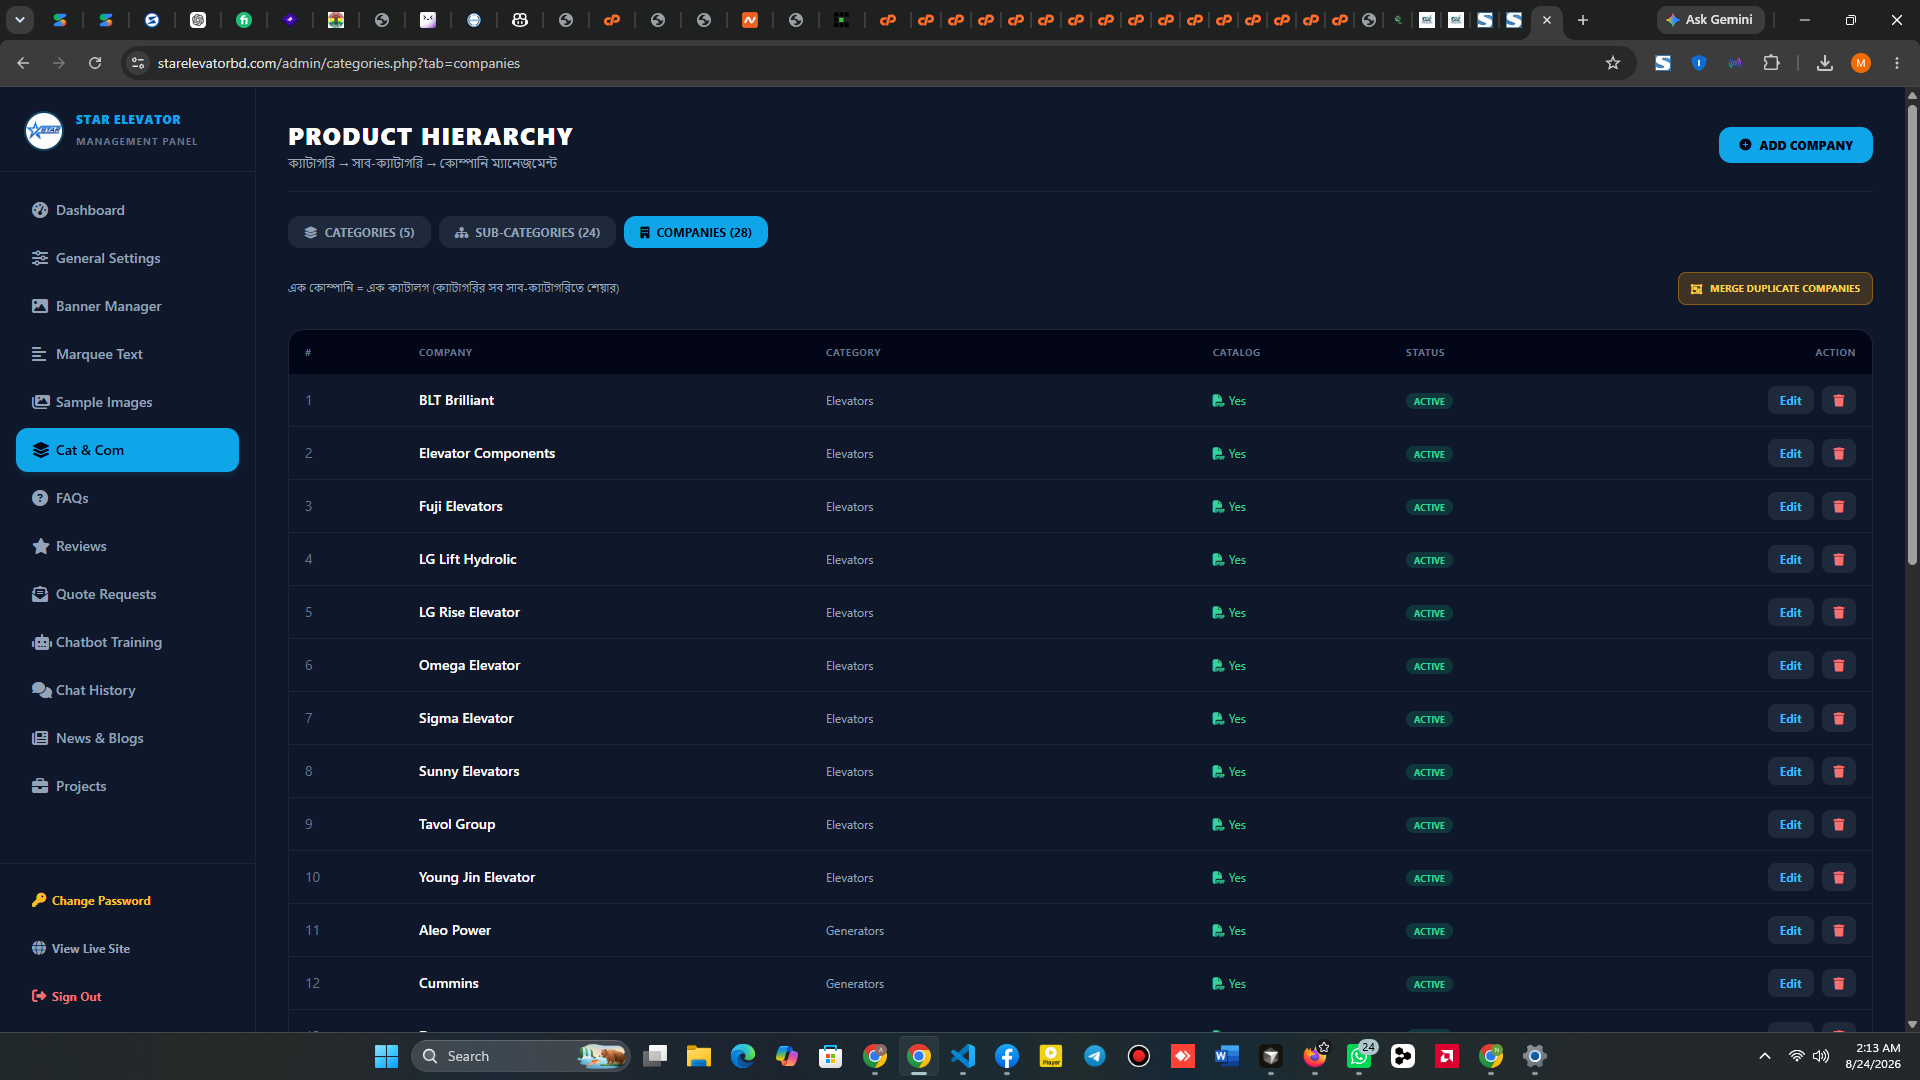
Task: Go to Reviews page
Action: click(127, 546)
